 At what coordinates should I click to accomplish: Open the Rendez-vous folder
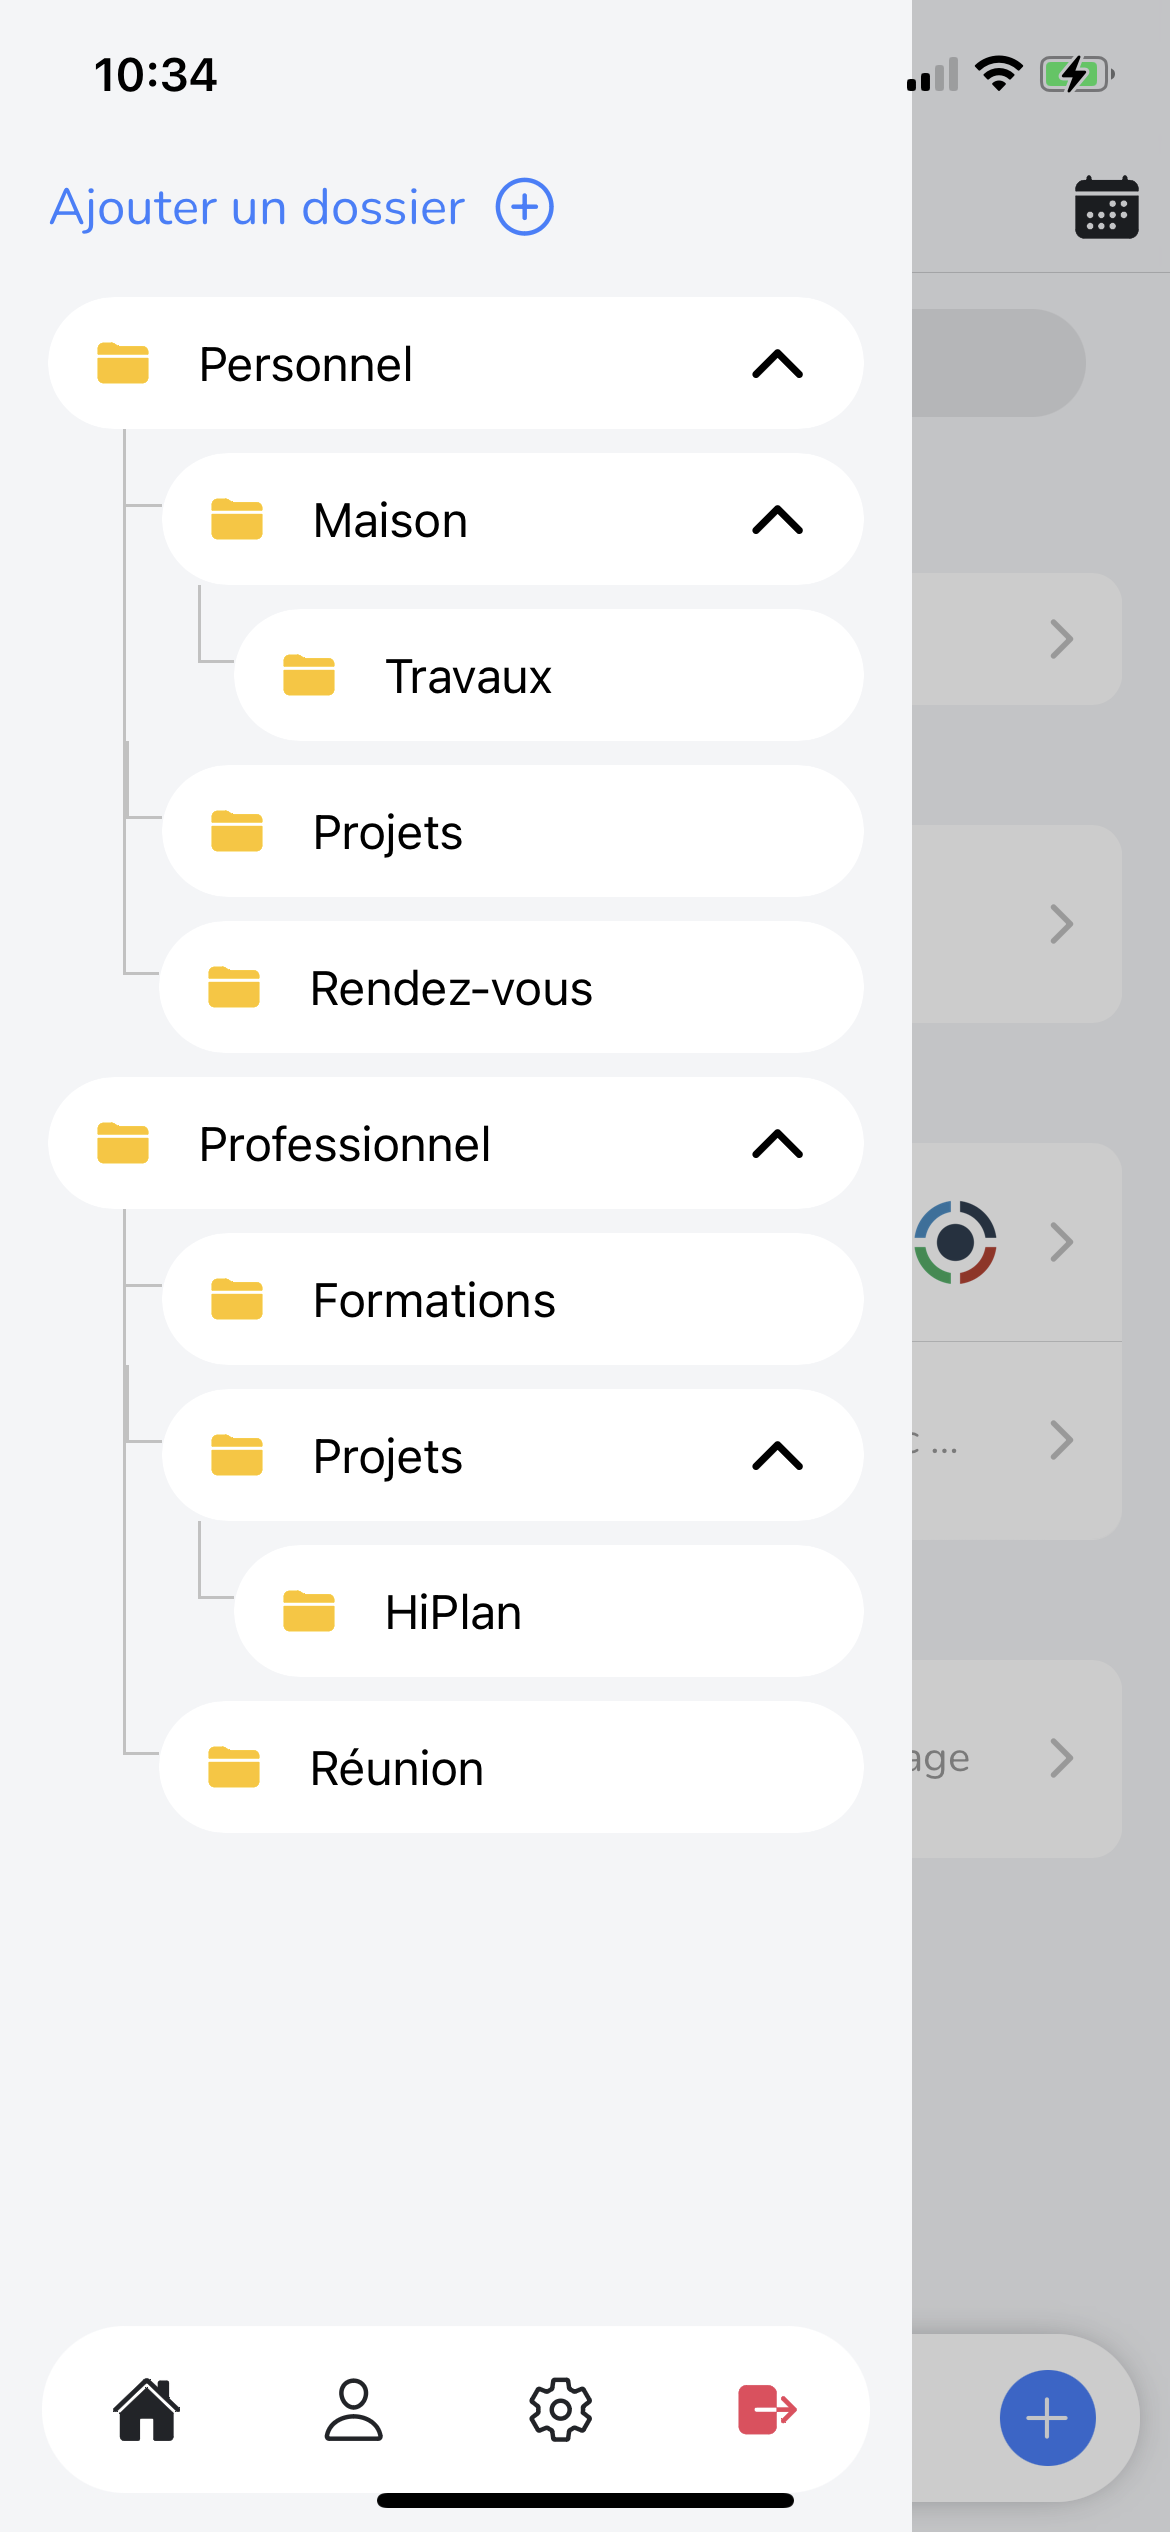(511, 987)
